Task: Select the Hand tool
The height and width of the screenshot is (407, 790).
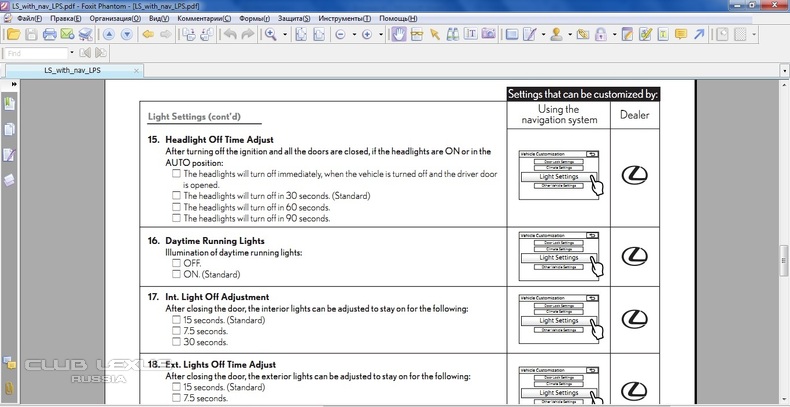Action: 399,34
